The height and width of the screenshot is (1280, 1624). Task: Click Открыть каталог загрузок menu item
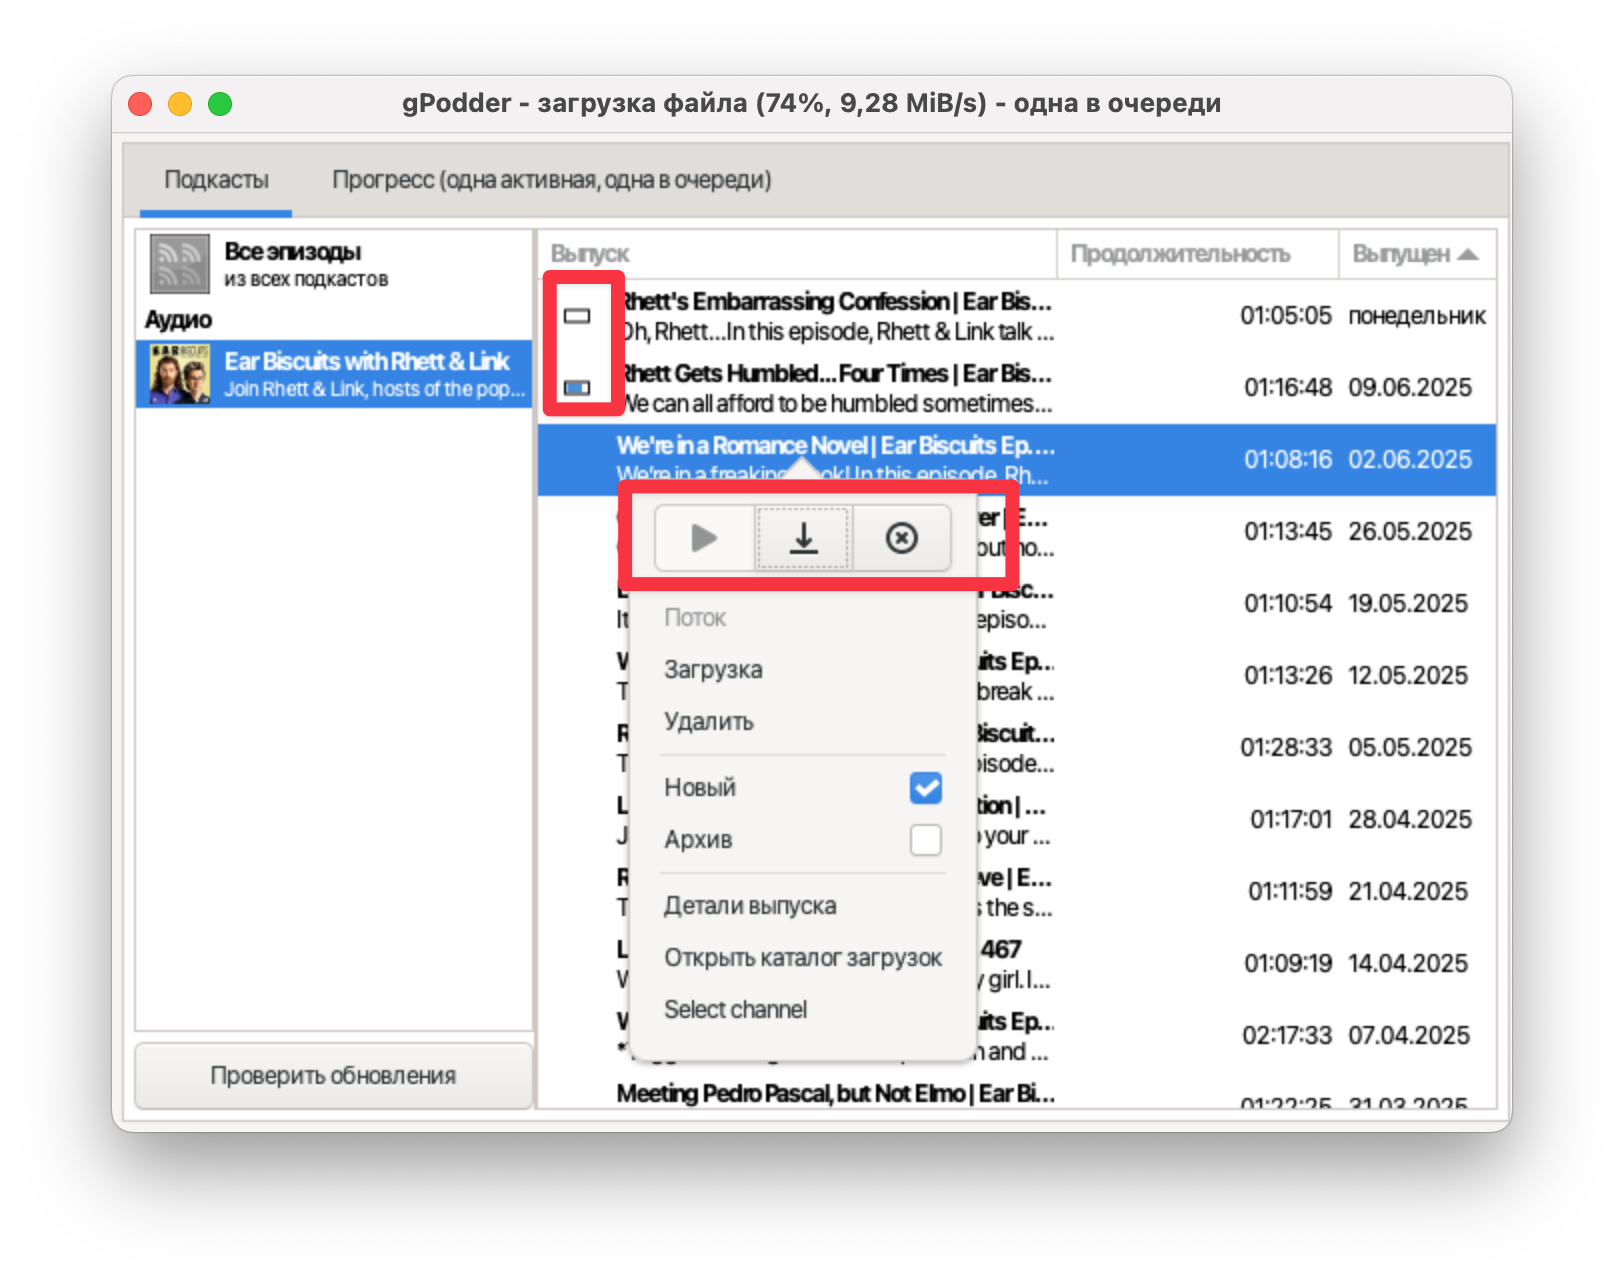(802, 958)
